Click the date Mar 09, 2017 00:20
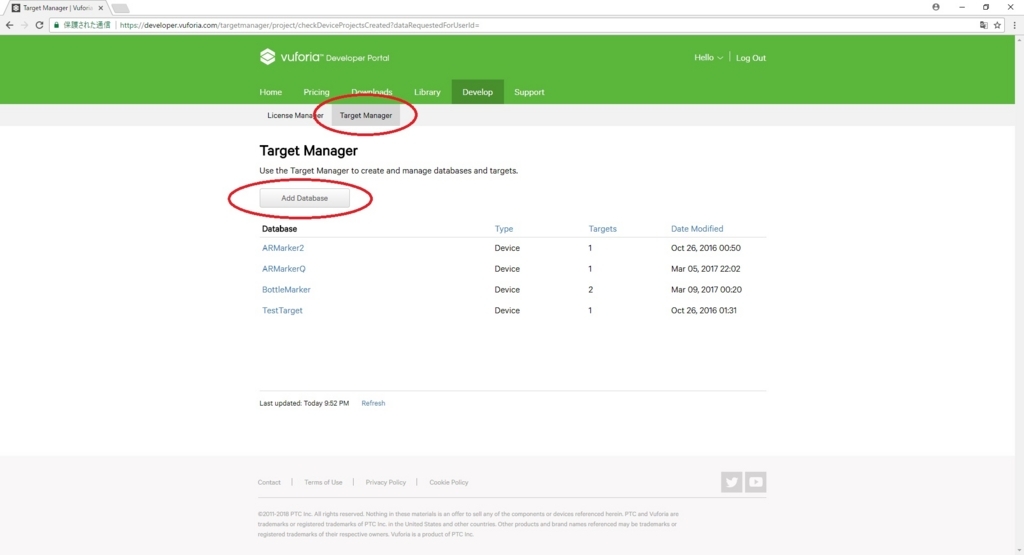Image resolution: width=1024 pixels, height=555 pixels. tap(706, 290)
